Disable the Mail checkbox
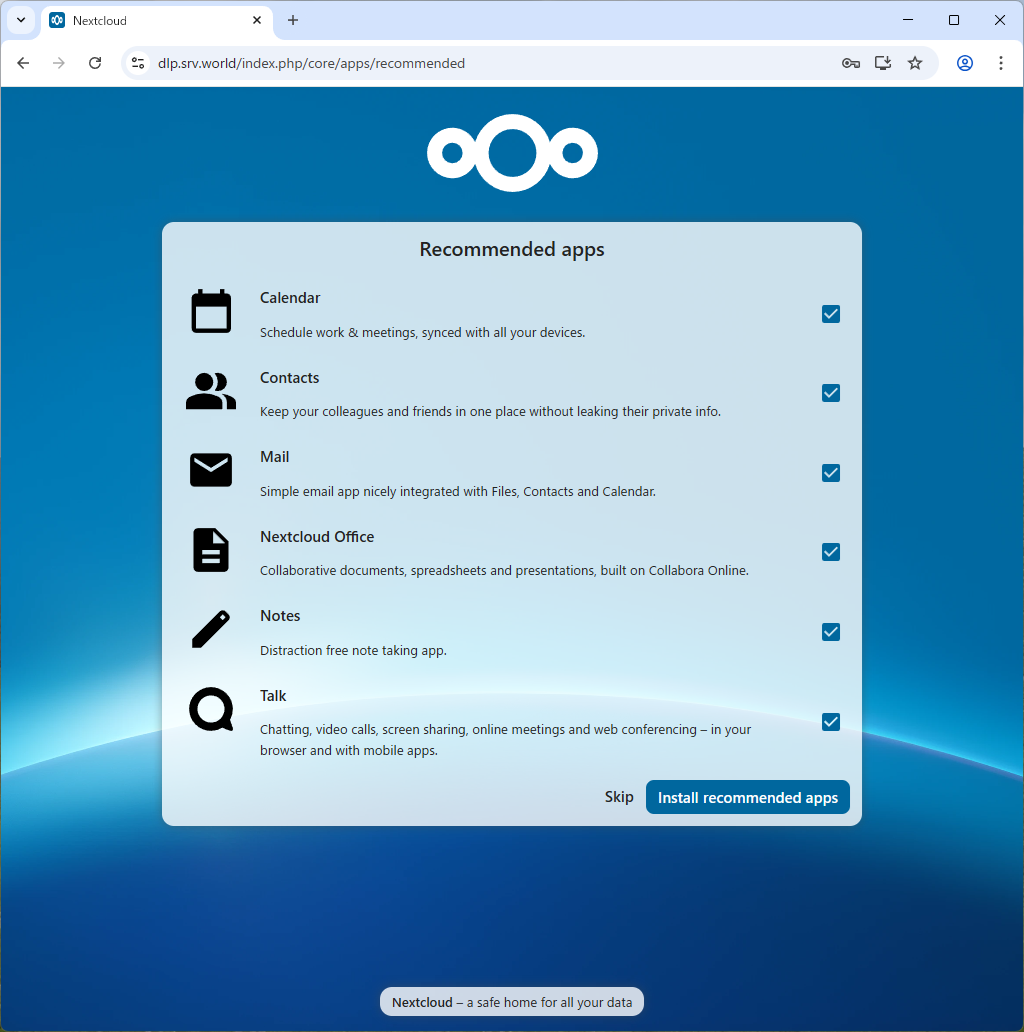 click(x=830, y=473)
